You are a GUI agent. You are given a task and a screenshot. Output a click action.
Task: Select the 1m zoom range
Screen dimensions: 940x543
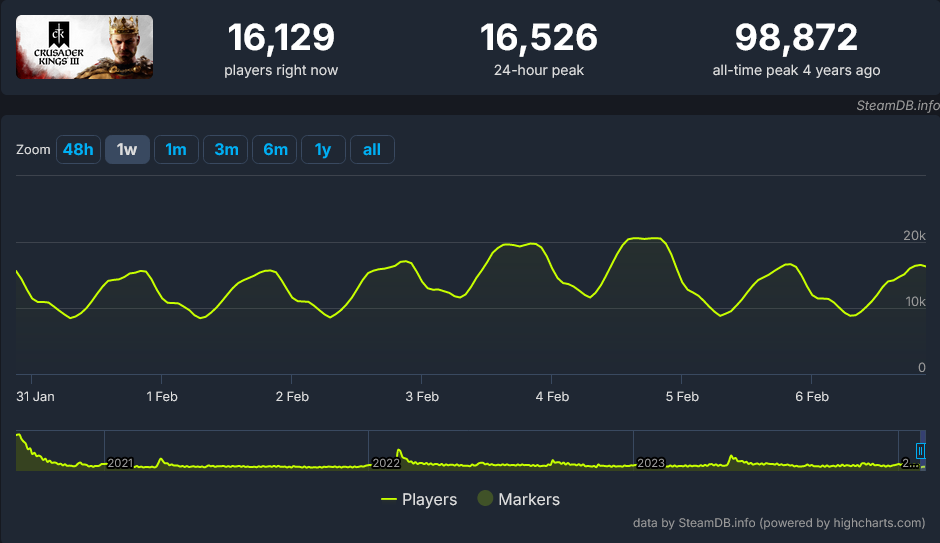point(176,149)
